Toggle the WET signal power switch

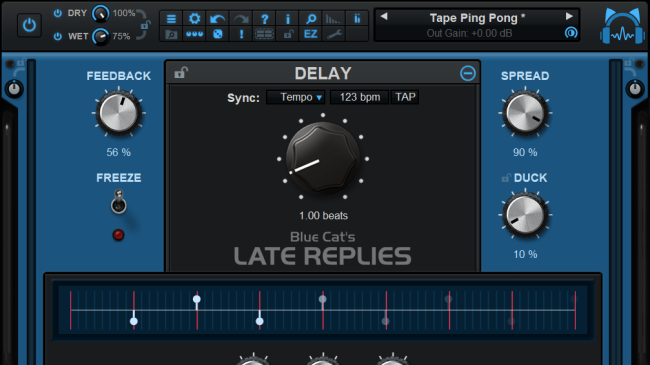(58, 36)
